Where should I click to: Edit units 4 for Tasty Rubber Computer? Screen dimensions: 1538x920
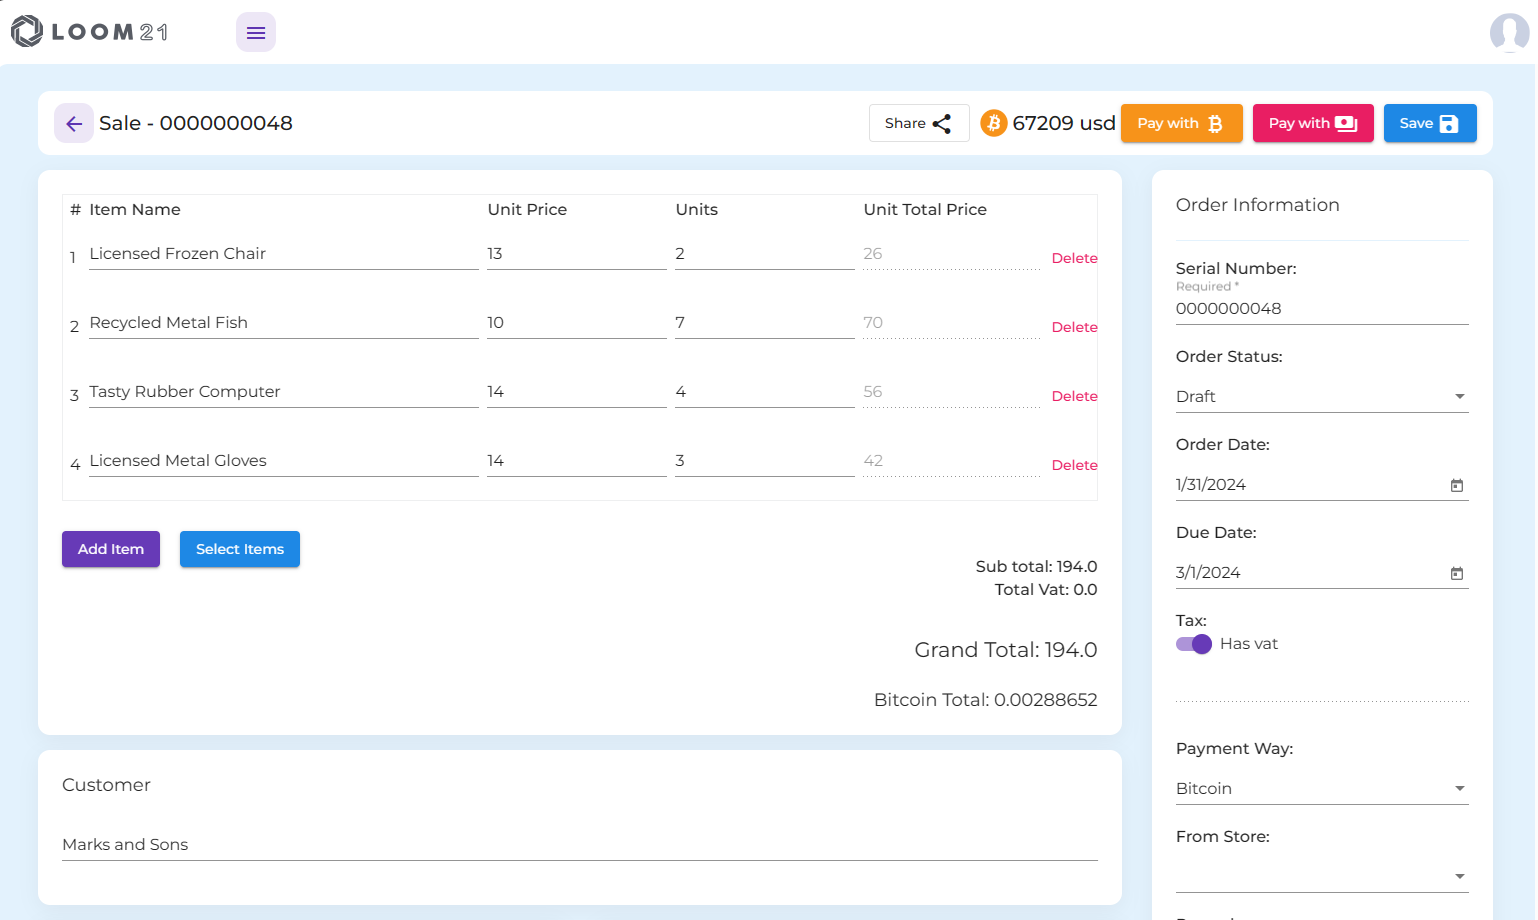[765, 392]
